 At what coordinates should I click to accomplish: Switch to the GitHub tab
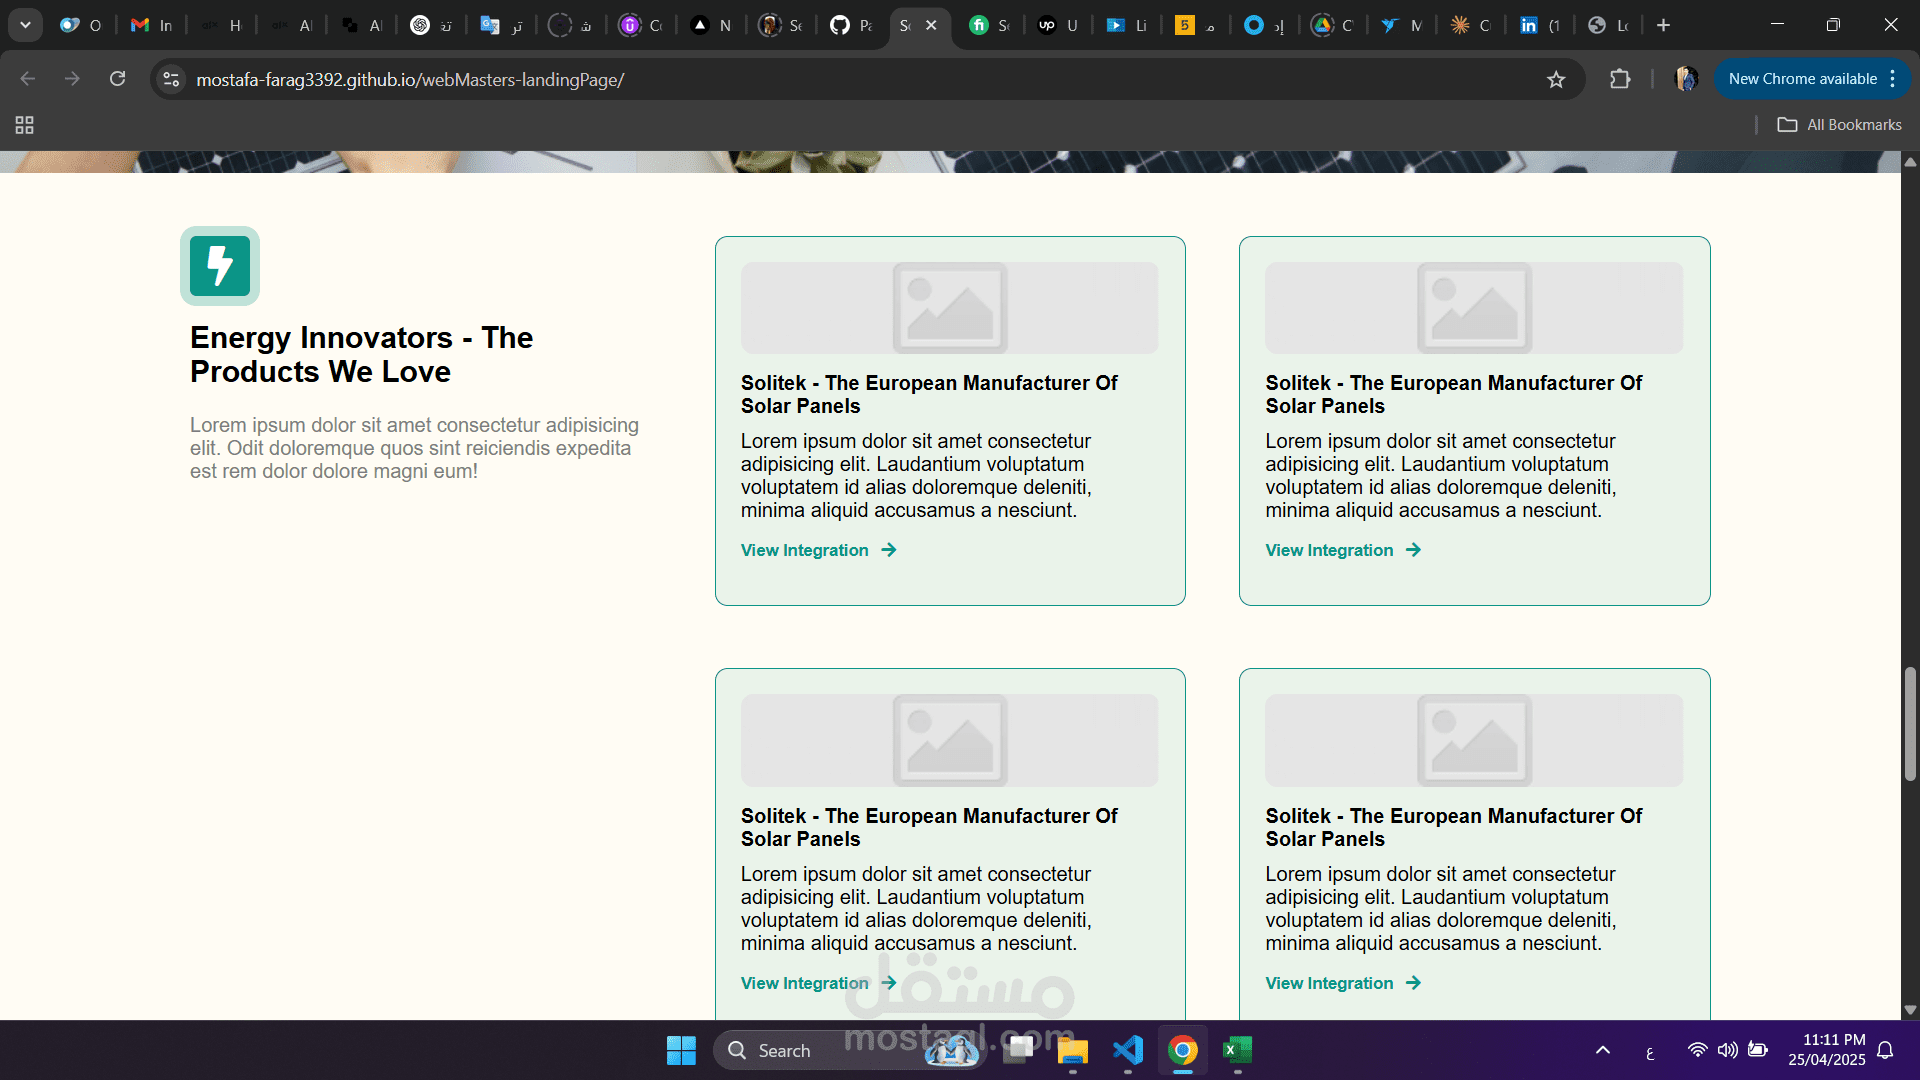(852, 25)
